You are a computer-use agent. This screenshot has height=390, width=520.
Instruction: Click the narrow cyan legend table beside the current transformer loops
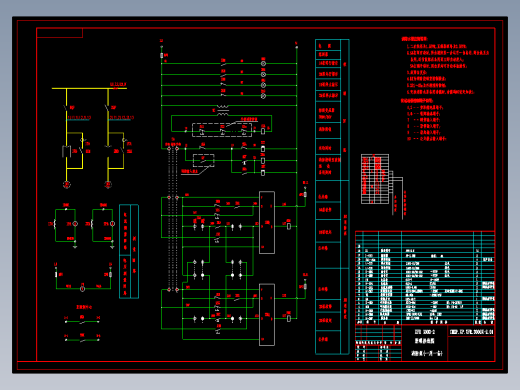tap(129, 251)
